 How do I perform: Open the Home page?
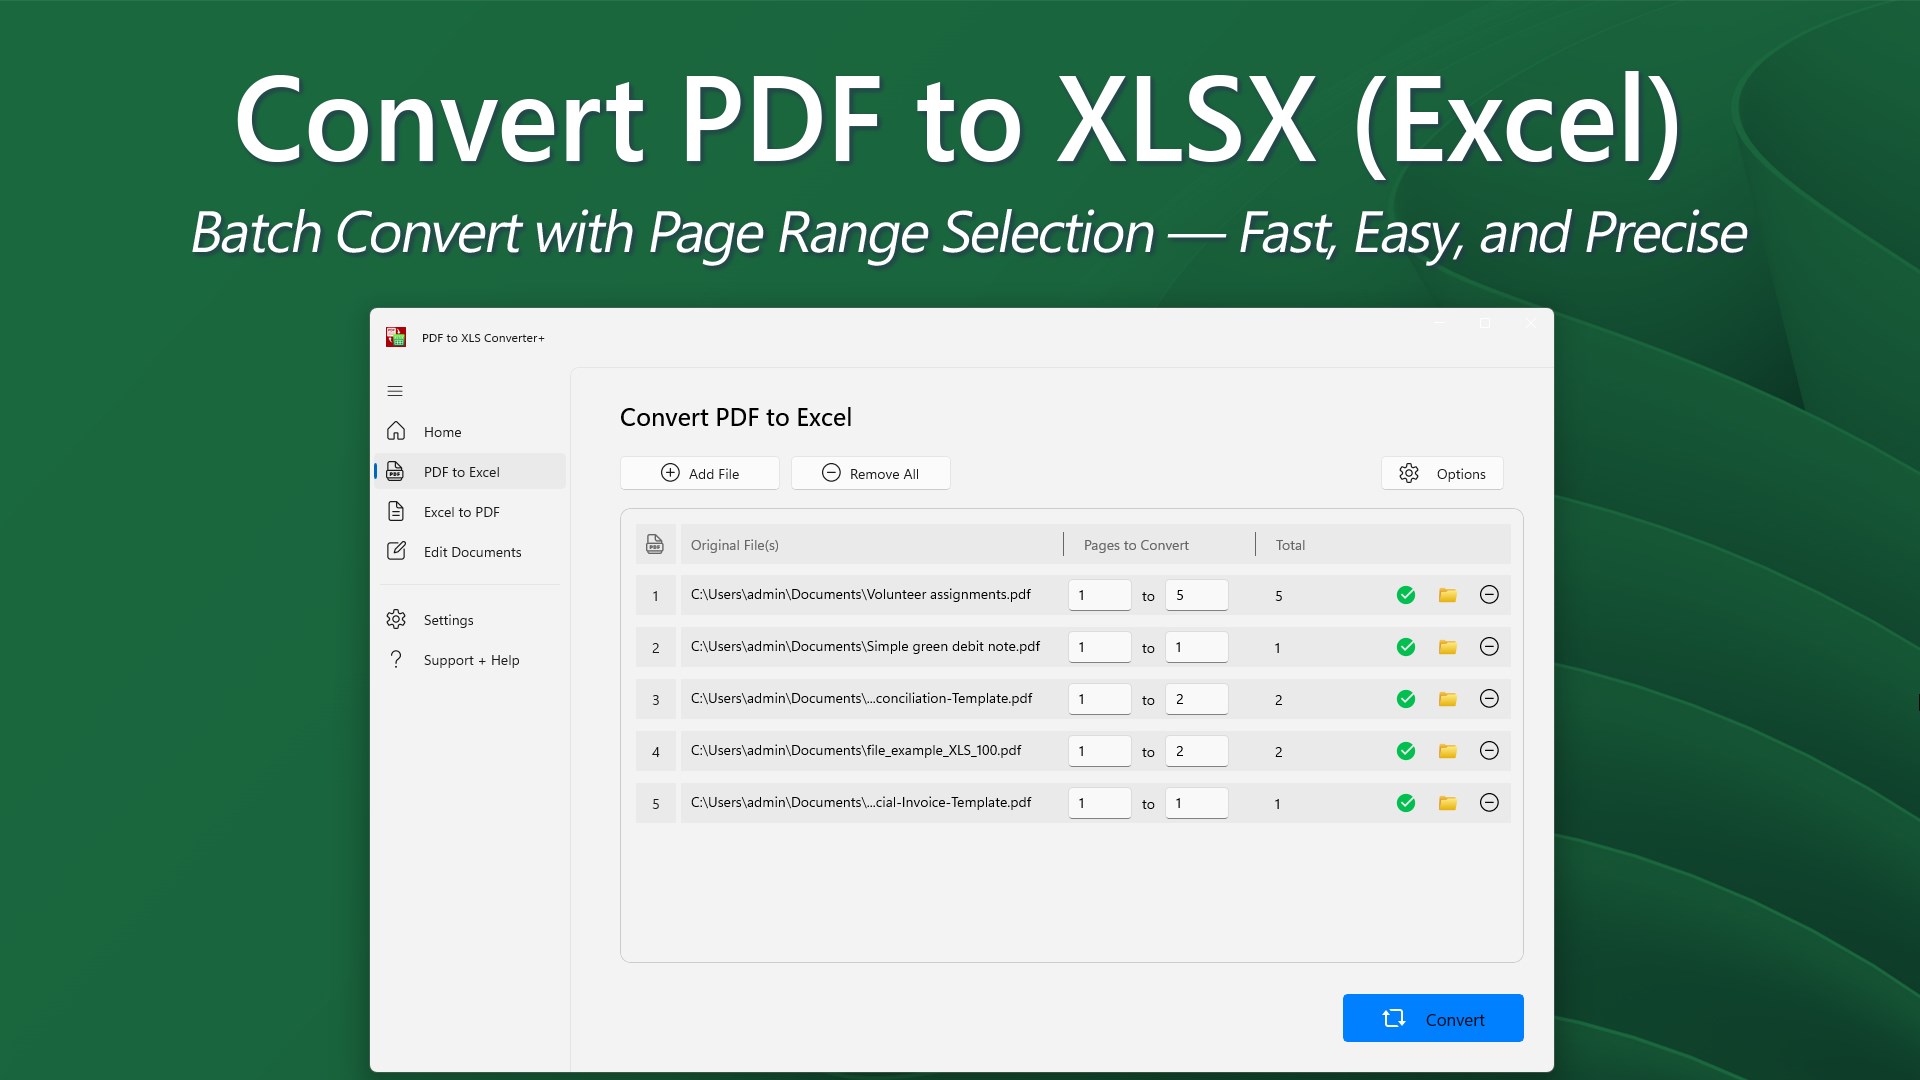point(470,432)
